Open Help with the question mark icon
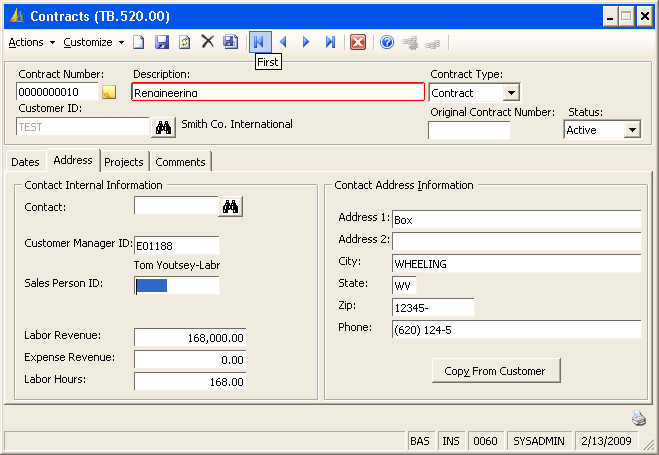The height and width of the screenshot is (455, 659). [387, 42]
